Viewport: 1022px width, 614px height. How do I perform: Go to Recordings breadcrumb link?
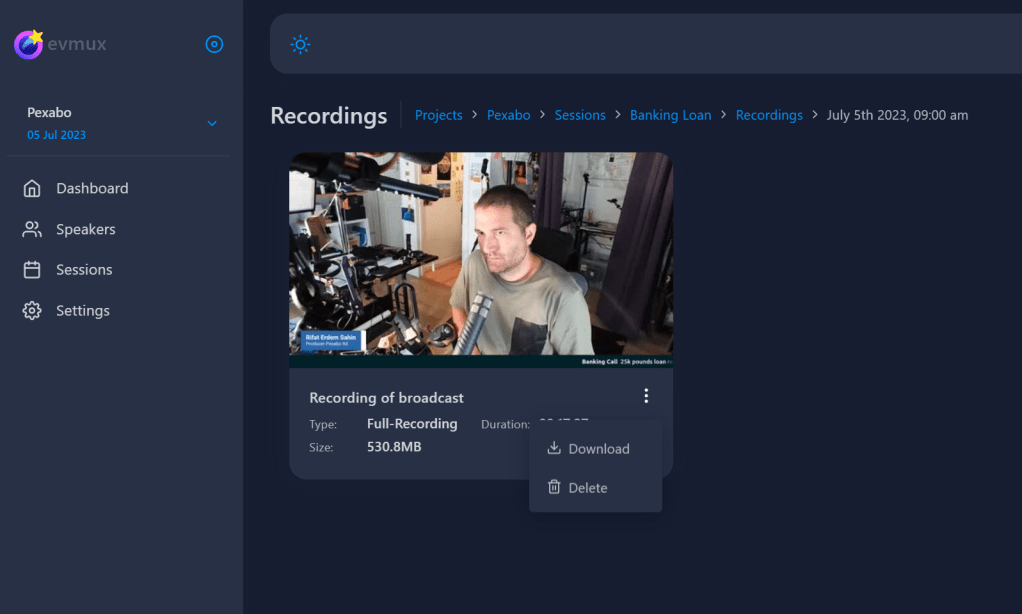coord(769,115)
